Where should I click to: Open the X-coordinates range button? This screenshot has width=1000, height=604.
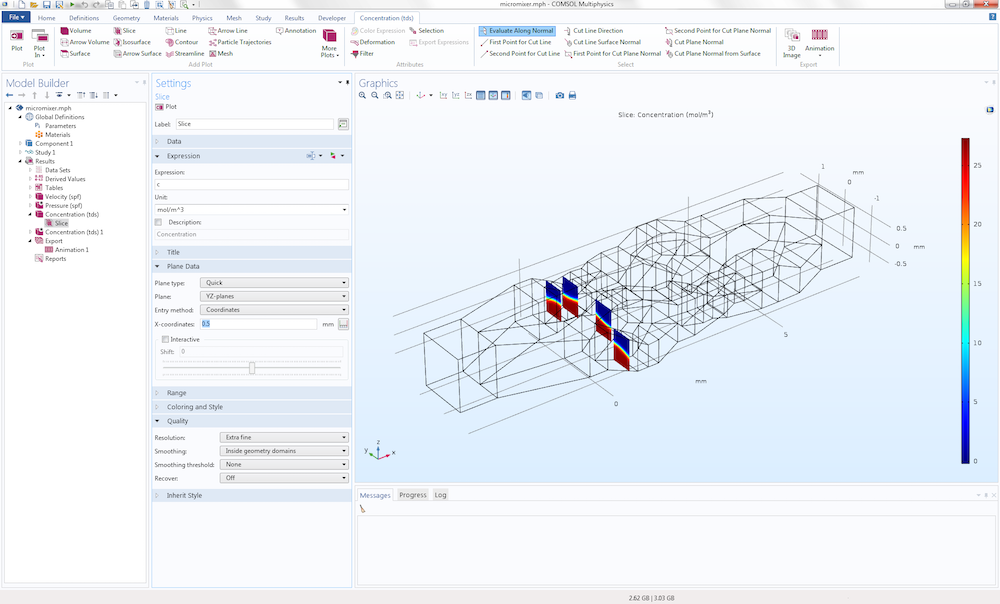click(343, 324)
